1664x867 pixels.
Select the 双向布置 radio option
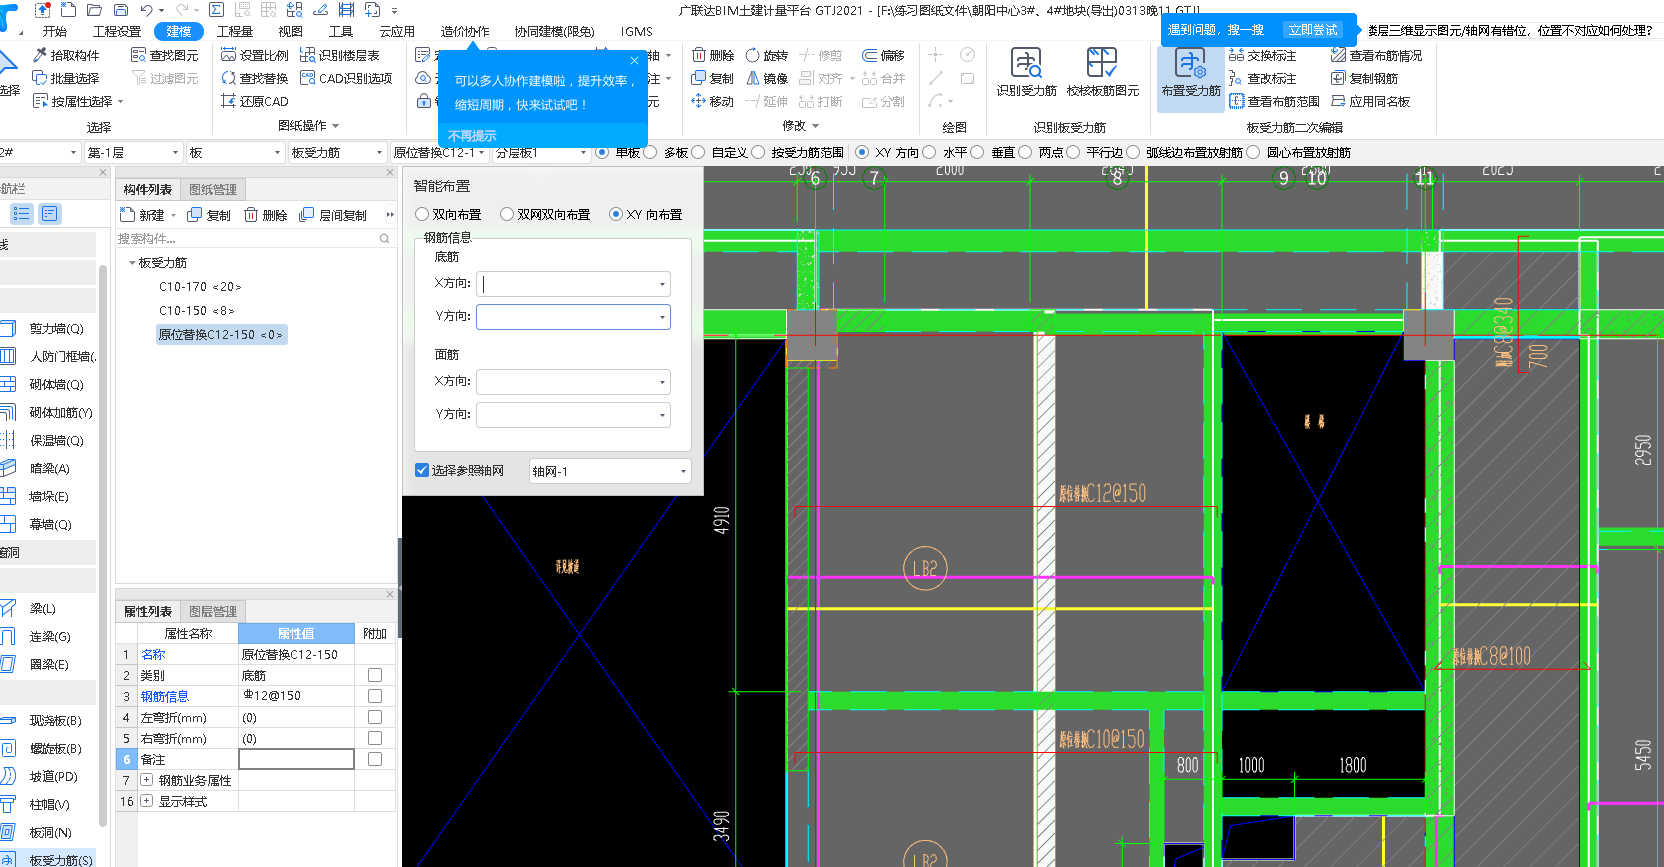click(423, 214)
